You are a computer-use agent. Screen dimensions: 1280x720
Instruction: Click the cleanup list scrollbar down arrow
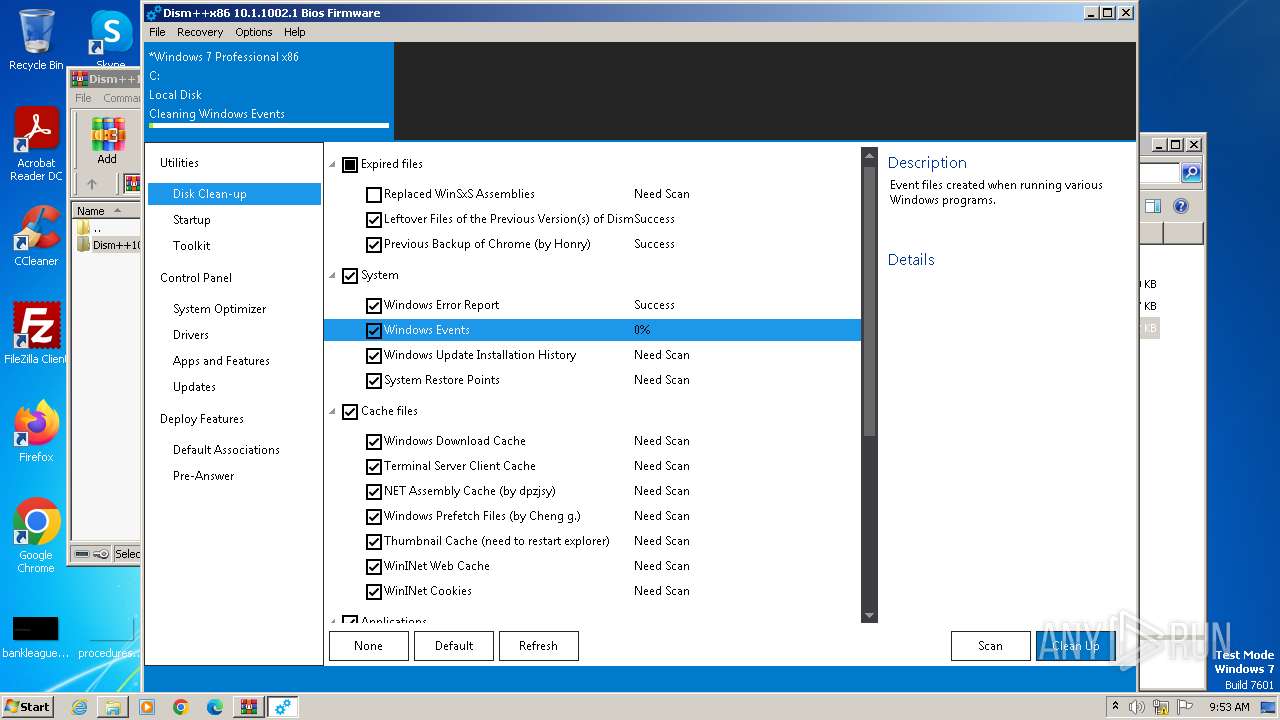click(869, 616)
